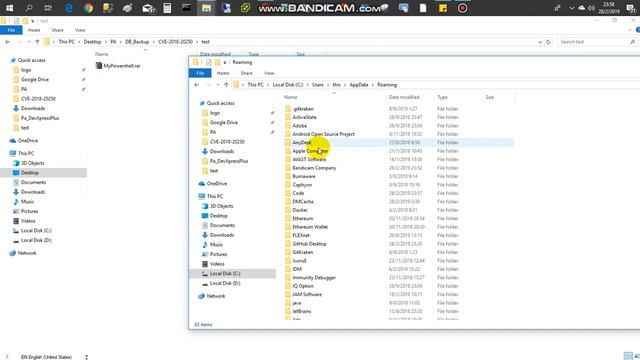Click File tab in the test window
Screen dimensions: 640x360
[x=11, y=30]
